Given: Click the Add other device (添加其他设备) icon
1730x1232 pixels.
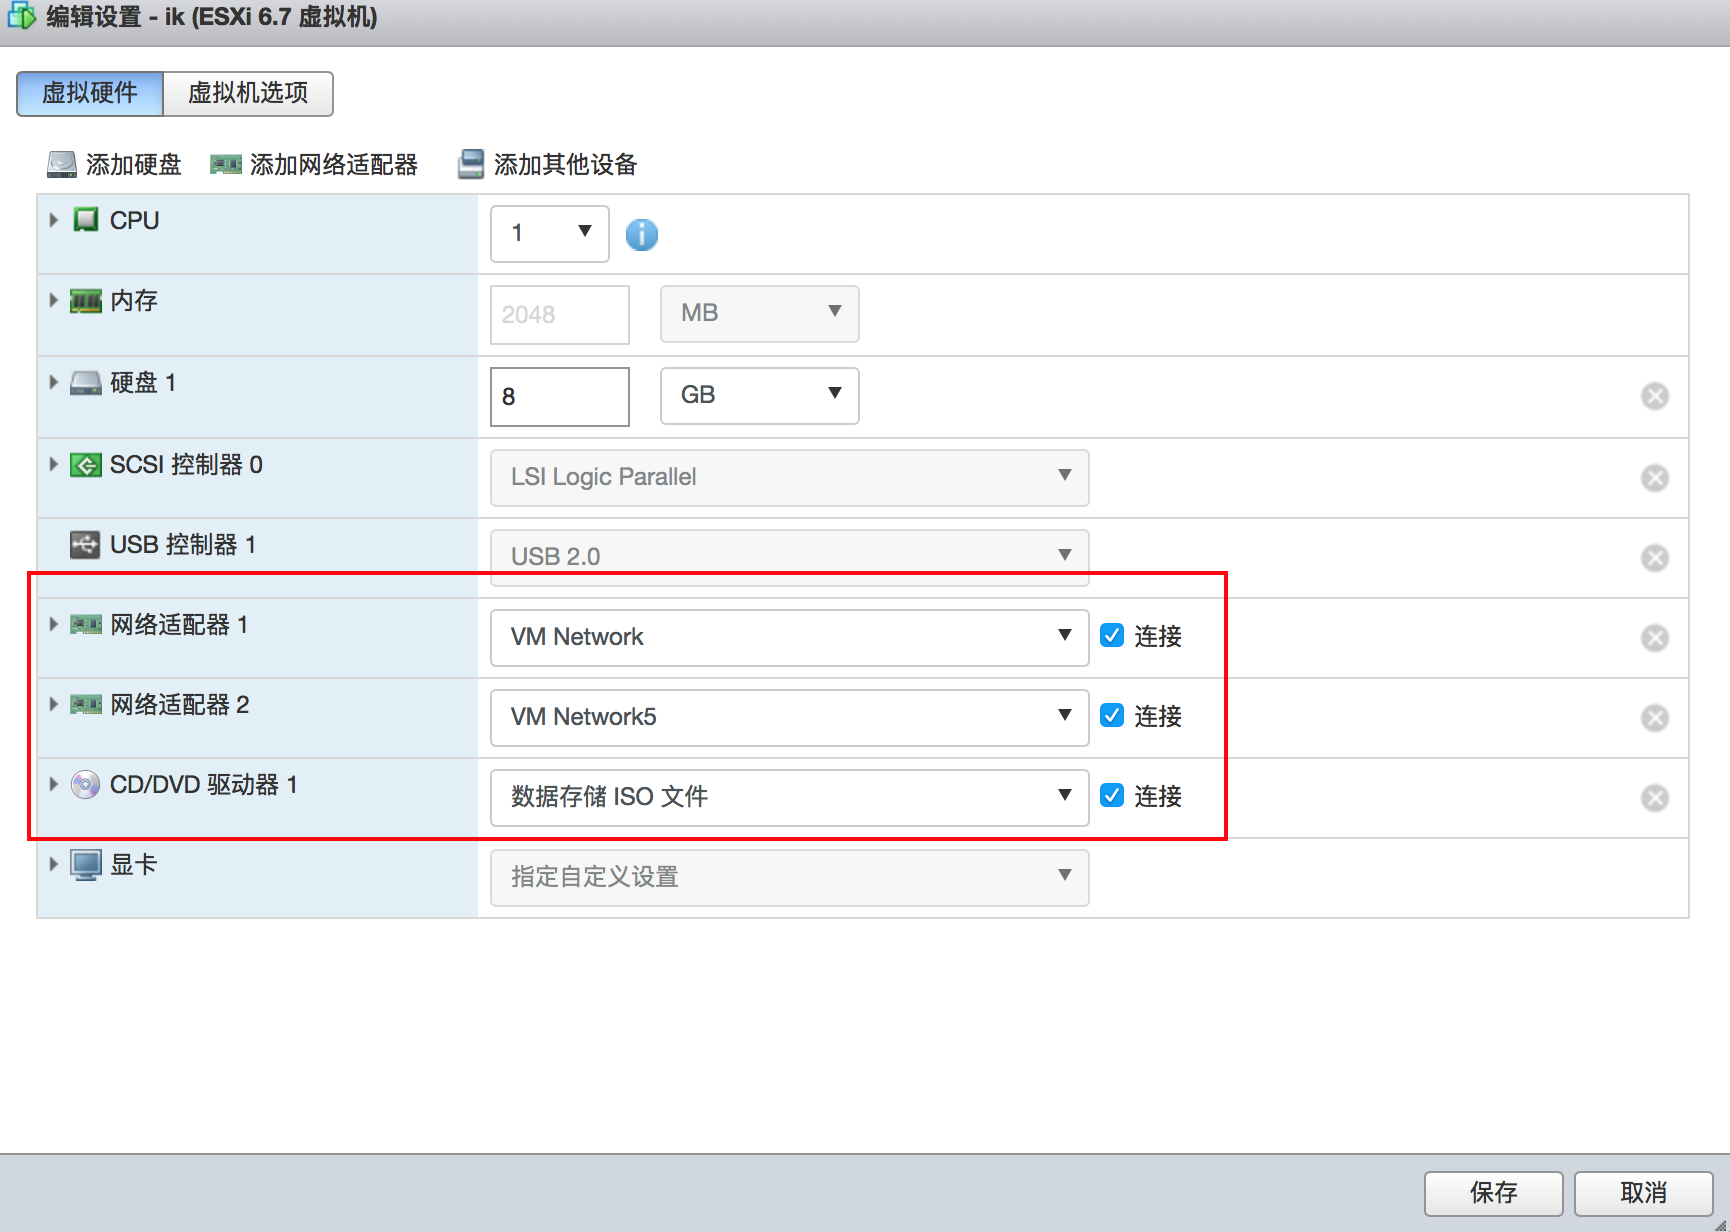Looking at the screenshot, I should pos(470,164).
